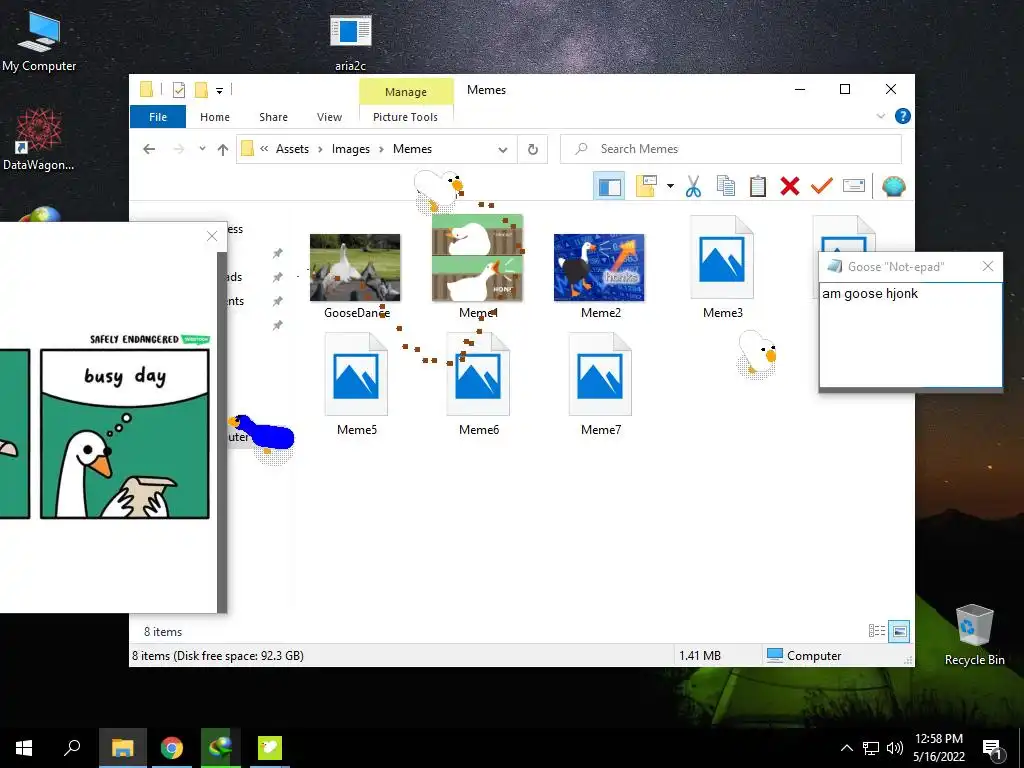The width and height of the screenshot is (1024, 768).
Task: Open the address bar history dropdown
Action: click(x=503, y=150)
